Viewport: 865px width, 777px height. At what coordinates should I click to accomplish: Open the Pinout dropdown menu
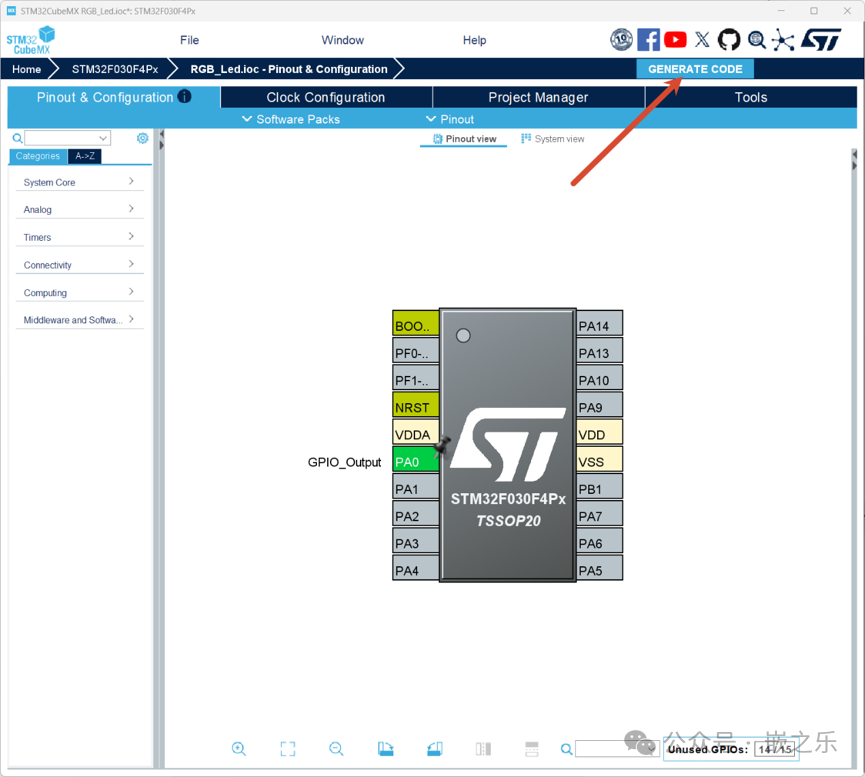(x=450, y=119)
